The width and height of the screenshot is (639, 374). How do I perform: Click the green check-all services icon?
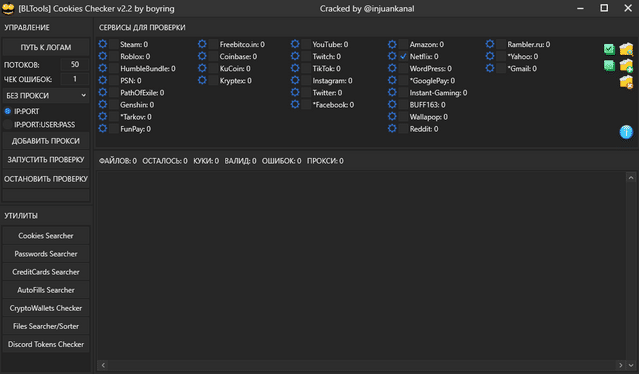click(609, 49)
